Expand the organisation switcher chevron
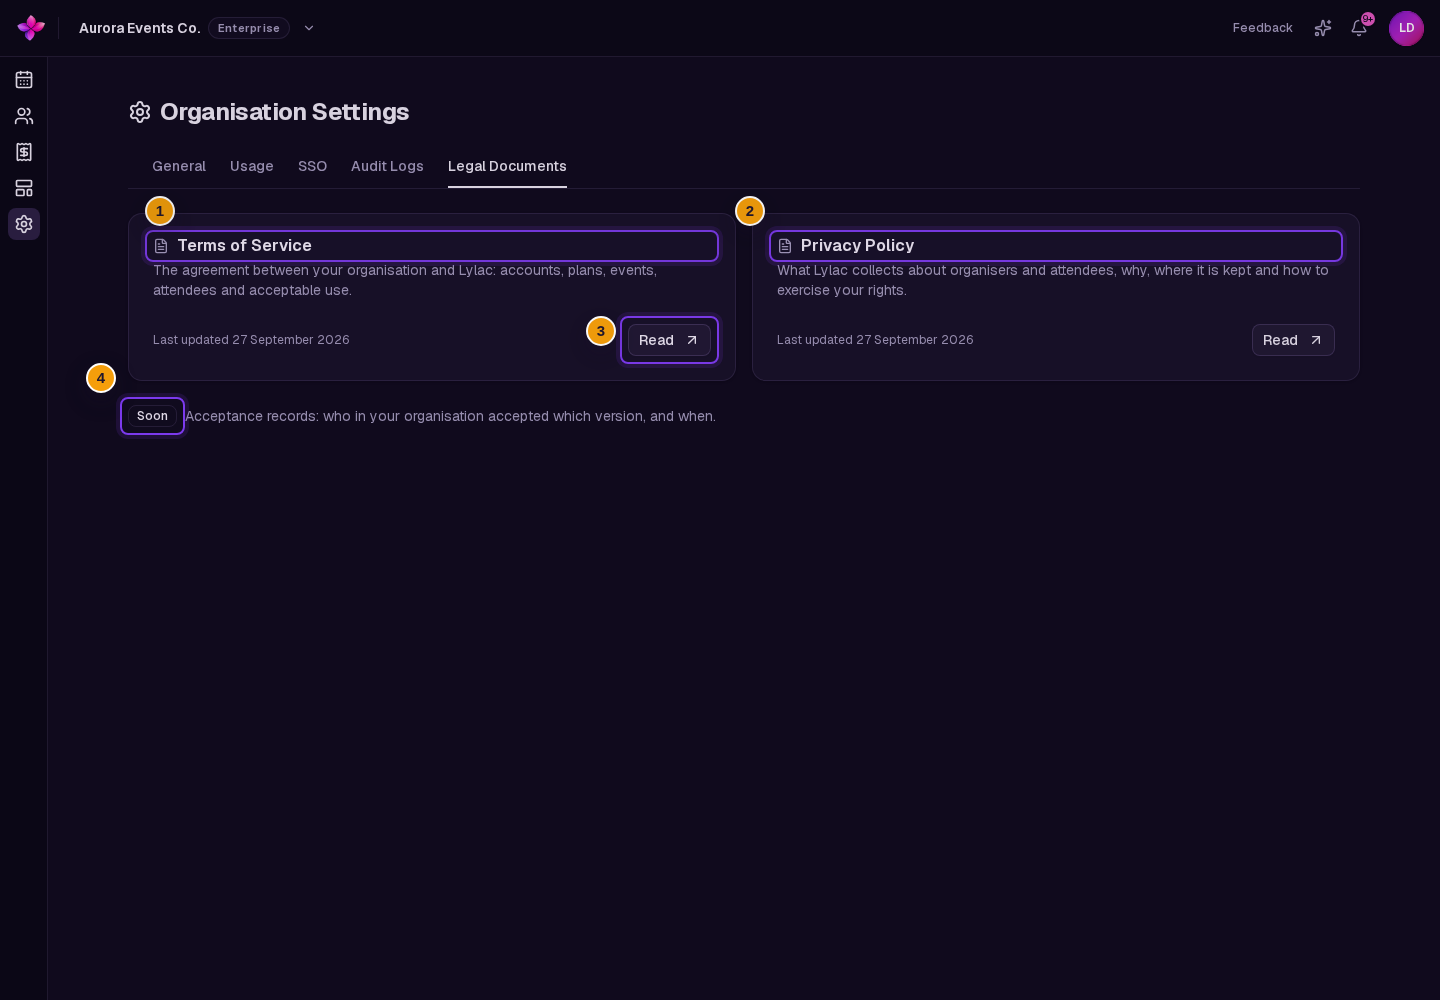The height and width of the screenshot is (1000, 1440). (309, 28)
